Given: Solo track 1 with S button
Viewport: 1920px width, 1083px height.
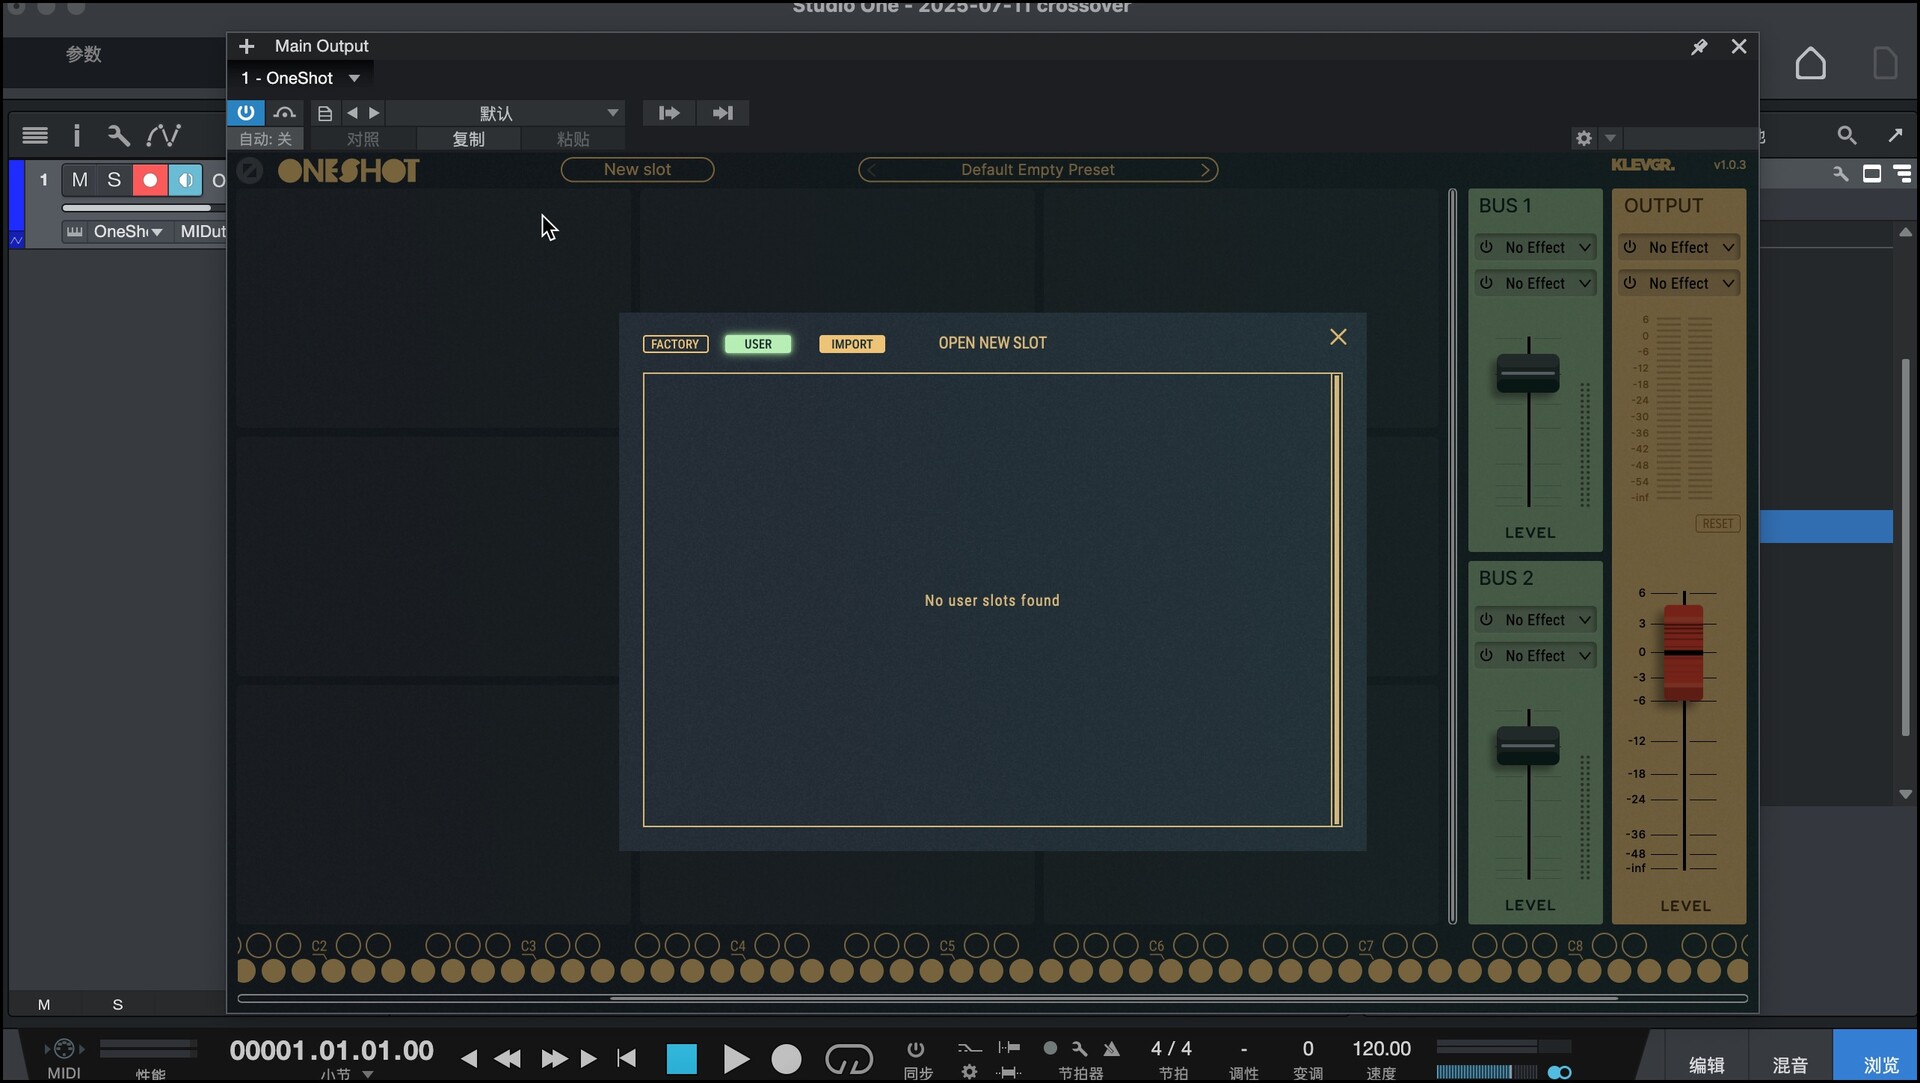Looking at the screenshot, I should (114, 180).
